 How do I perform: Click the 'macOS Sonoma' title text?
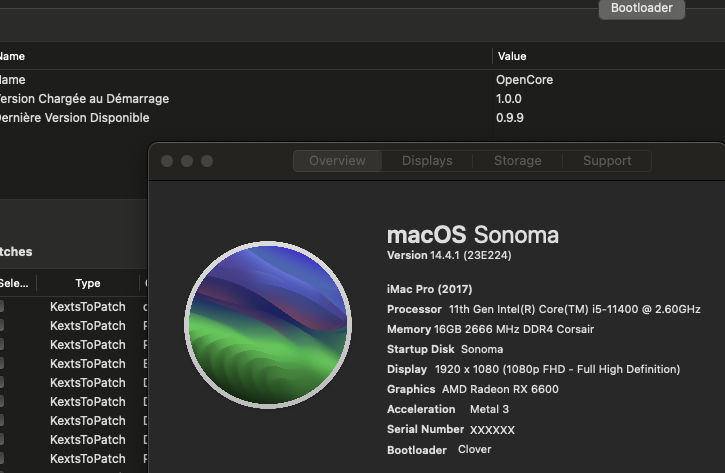(473, 235)
